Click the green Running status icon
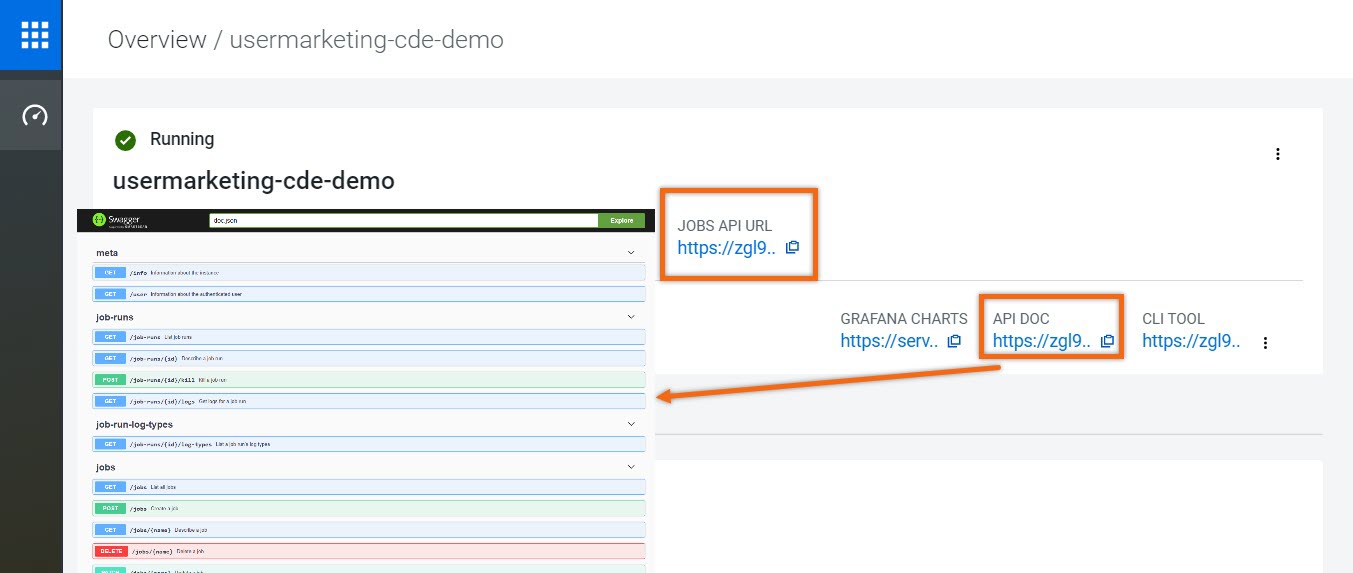Viewport: 1353px width, 573px height. 125,140
